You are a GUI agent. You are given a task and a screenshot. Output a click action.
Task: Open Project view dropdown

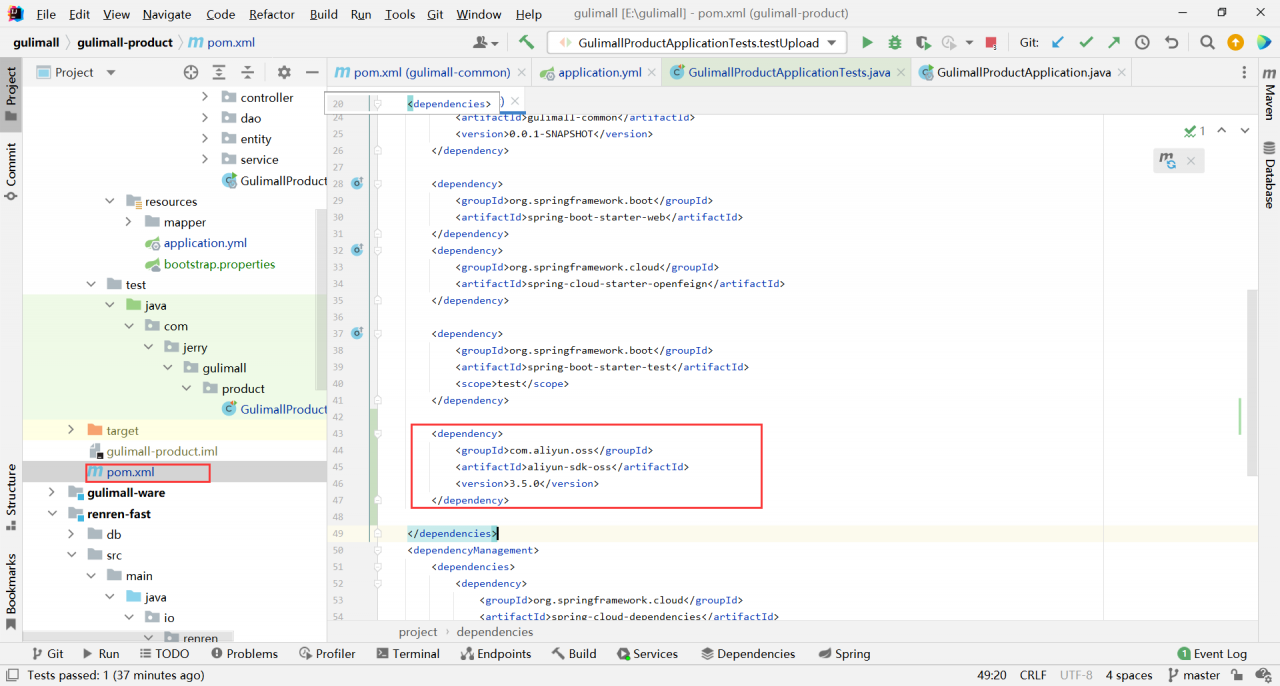tap(111, 72)
